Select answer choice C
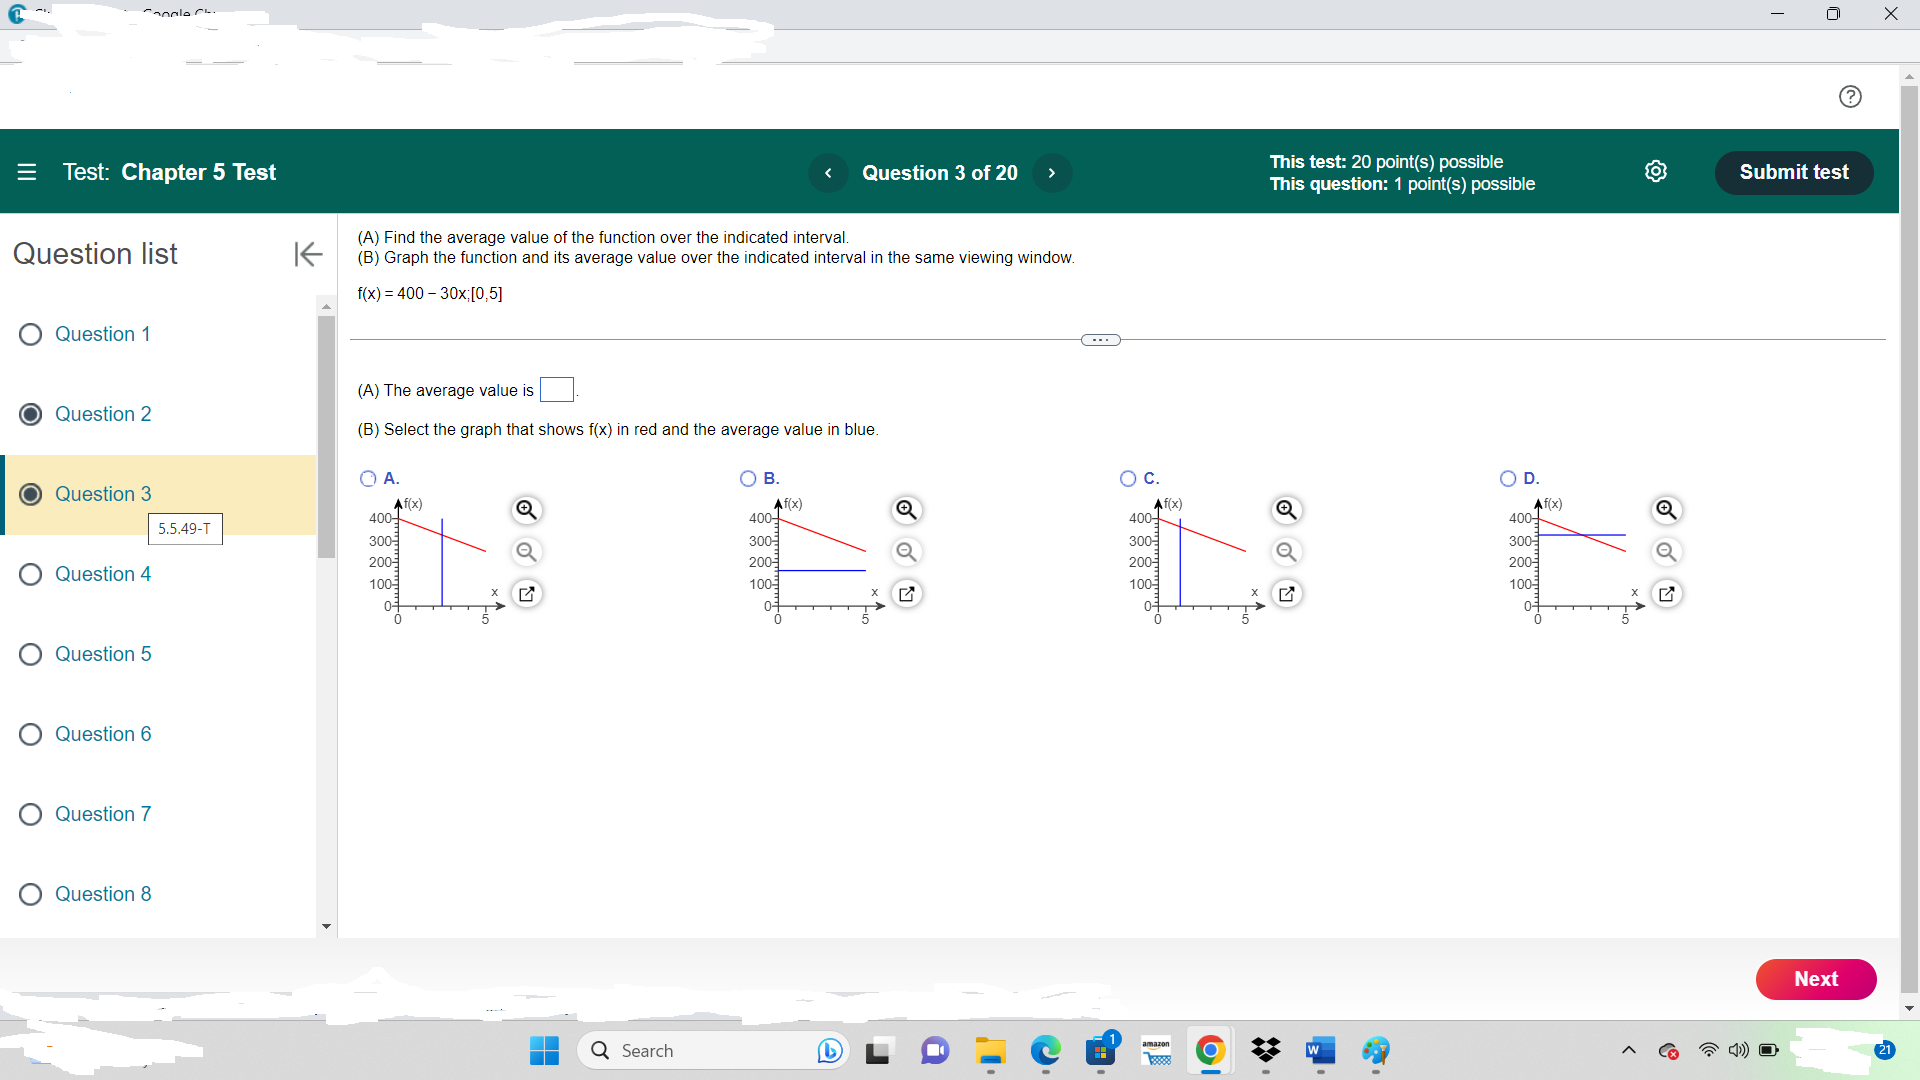 click(x=1127, y=479)
